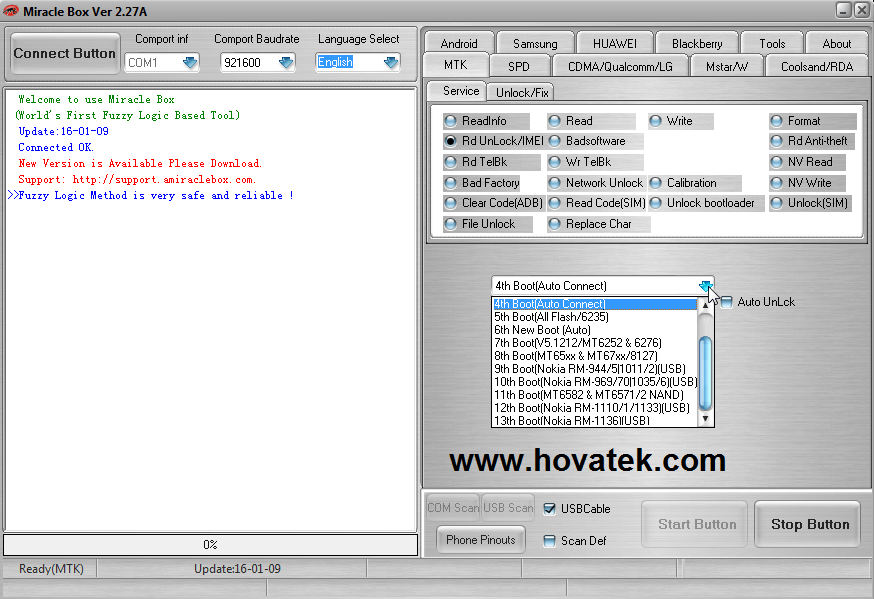Image resolution: width=874 pixels, height=599 pixels.
Task: Click the boot list scrollbar thumb
Action: click(x=706, y=372)
